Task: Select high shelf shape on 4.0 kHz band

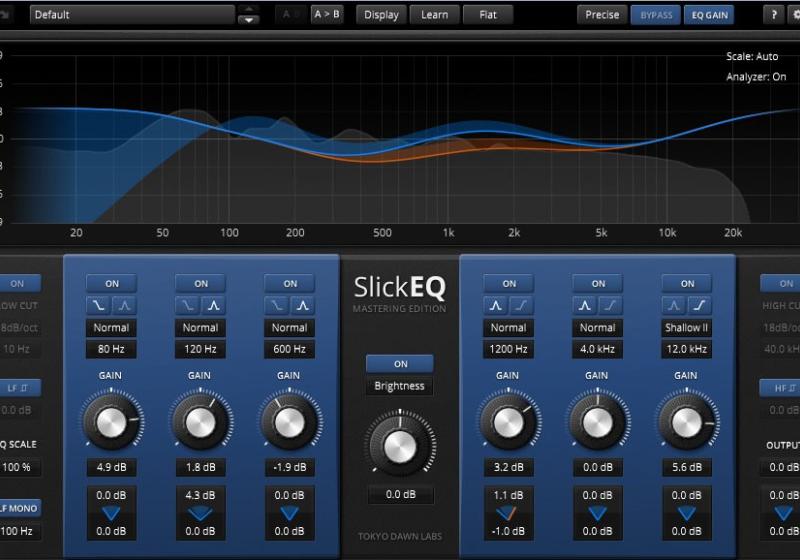Action: (x=610, y=305)
